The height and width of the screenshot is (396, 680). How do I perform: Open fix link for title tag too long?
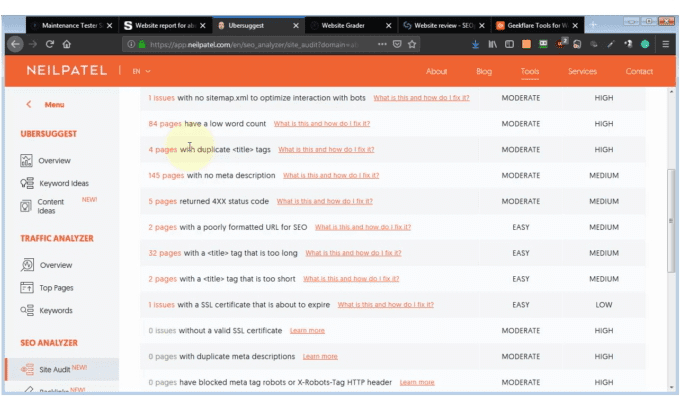(353, 253)
